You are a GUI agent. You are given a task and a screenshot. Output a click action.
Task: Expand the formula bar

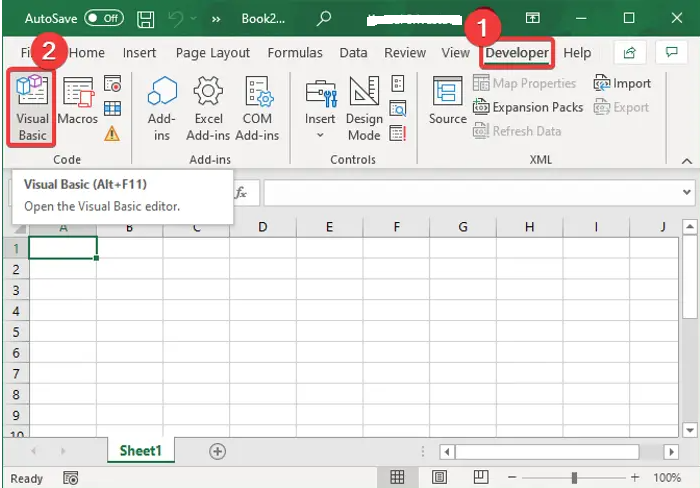pyautogui.click(x=686, y=191)
